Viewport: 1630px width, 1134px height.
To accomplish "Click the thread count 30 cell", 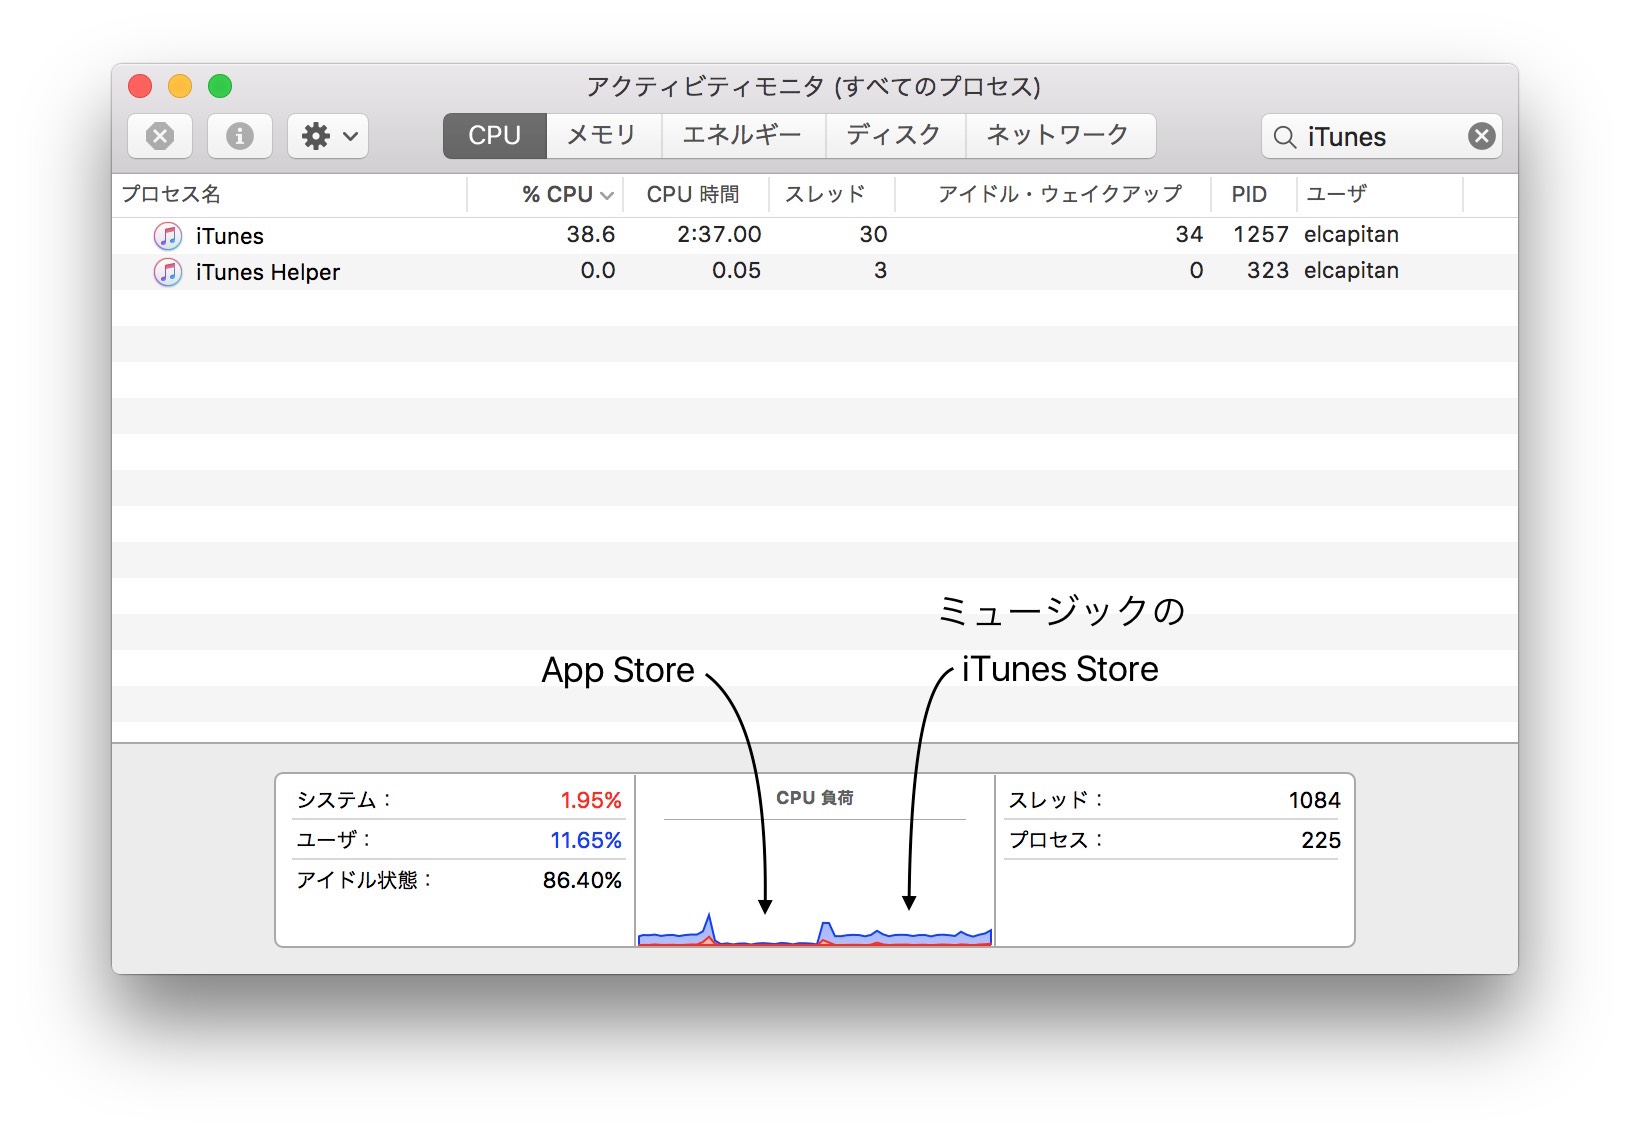I will (x=873, y=234).
